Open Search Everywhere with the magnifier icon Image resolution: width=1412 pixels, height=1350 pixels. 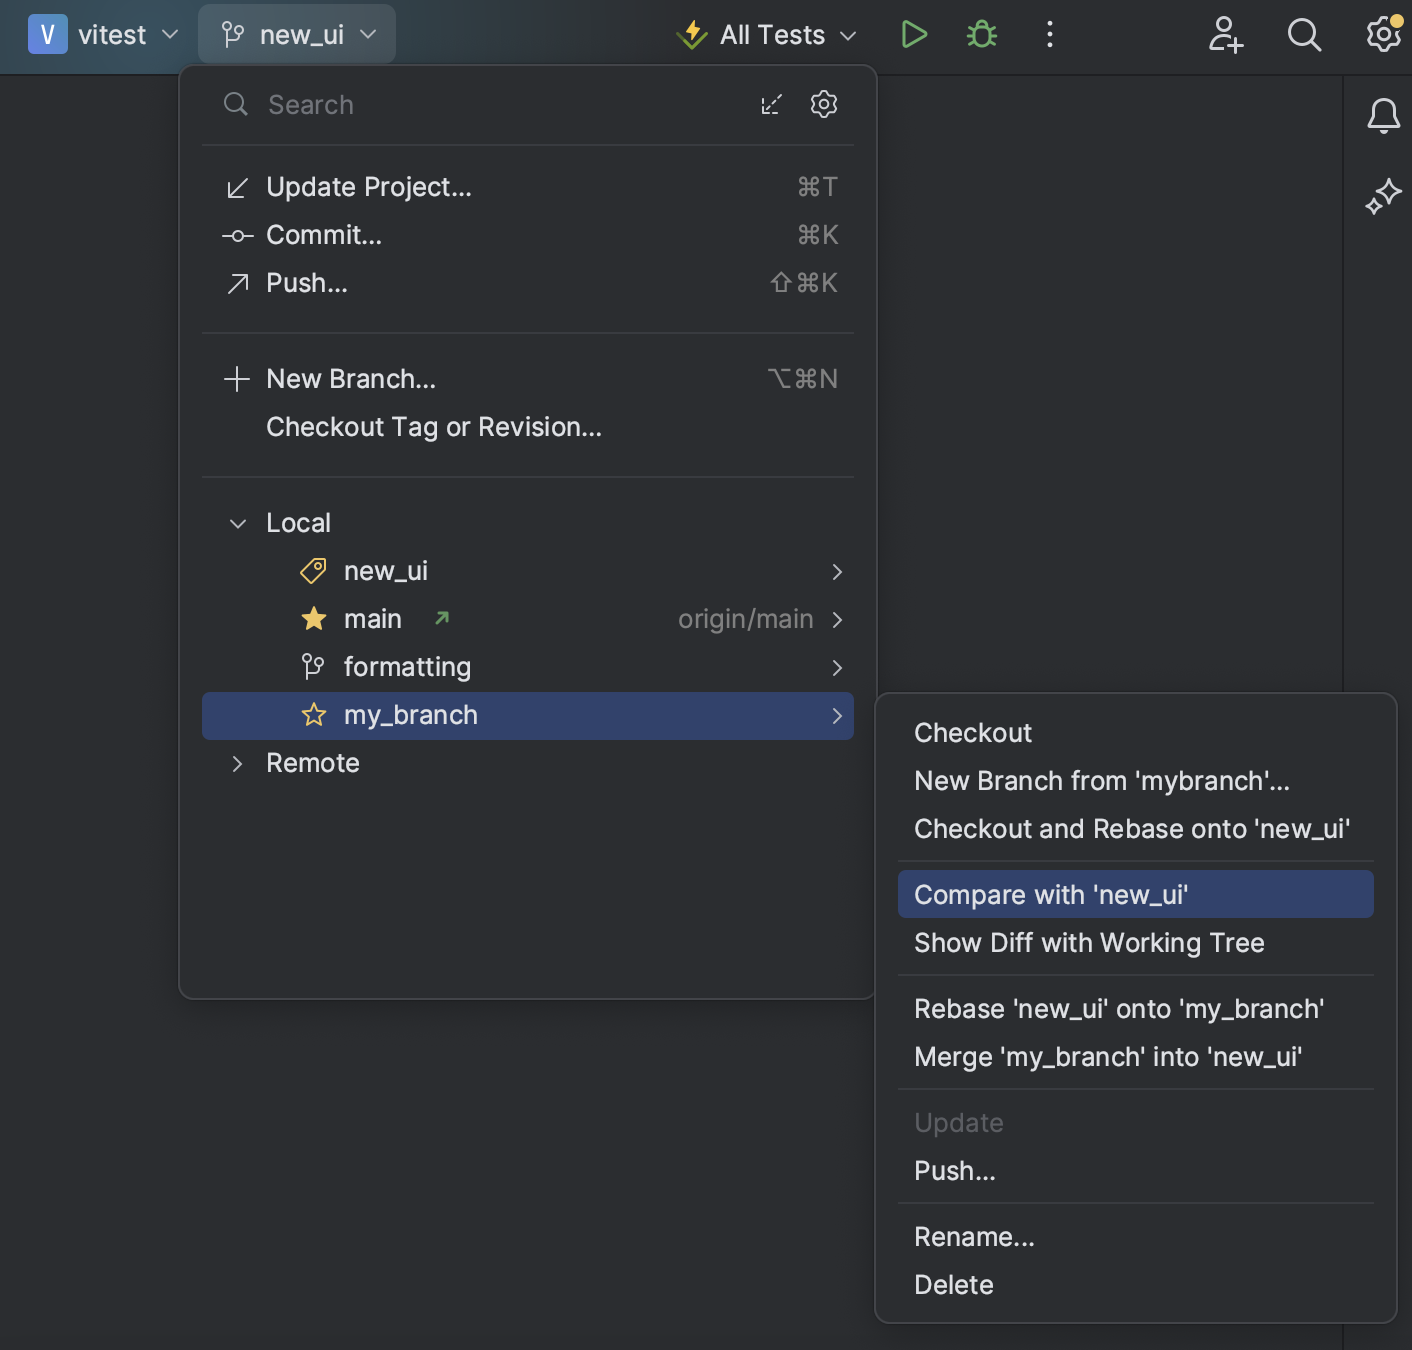[x=1304, y=35]
